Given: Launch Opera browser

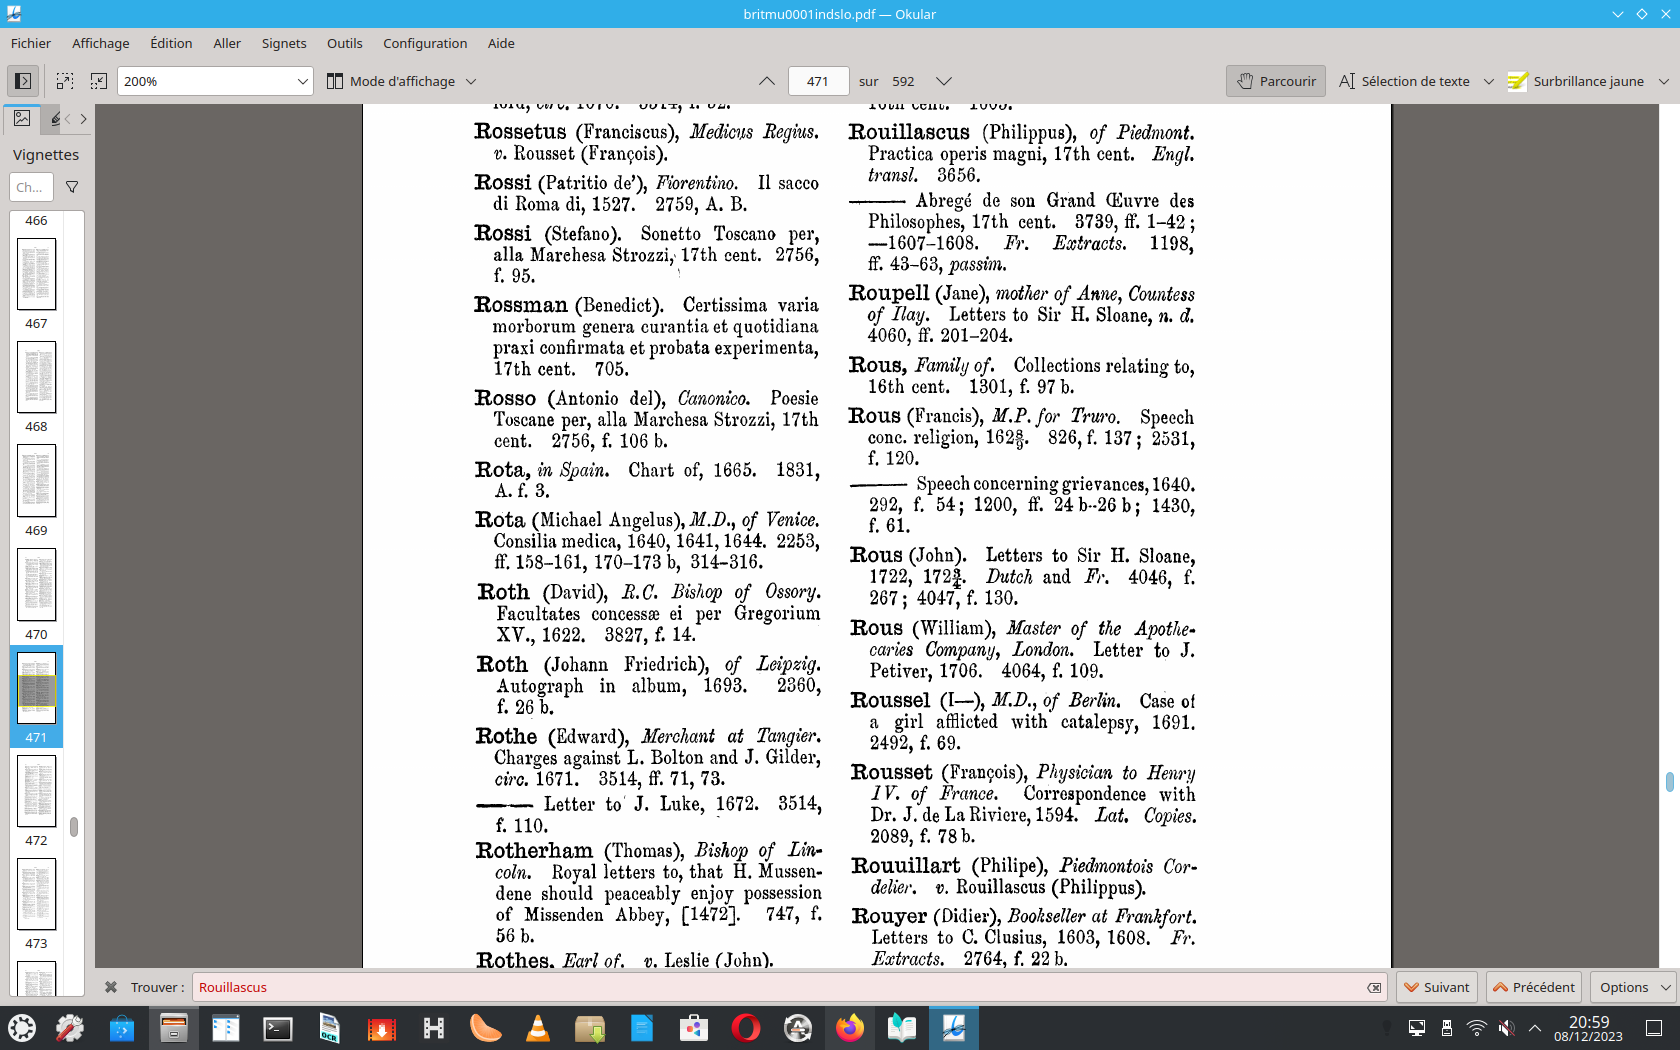Looking at the screenshot, I should (746, 1028).
